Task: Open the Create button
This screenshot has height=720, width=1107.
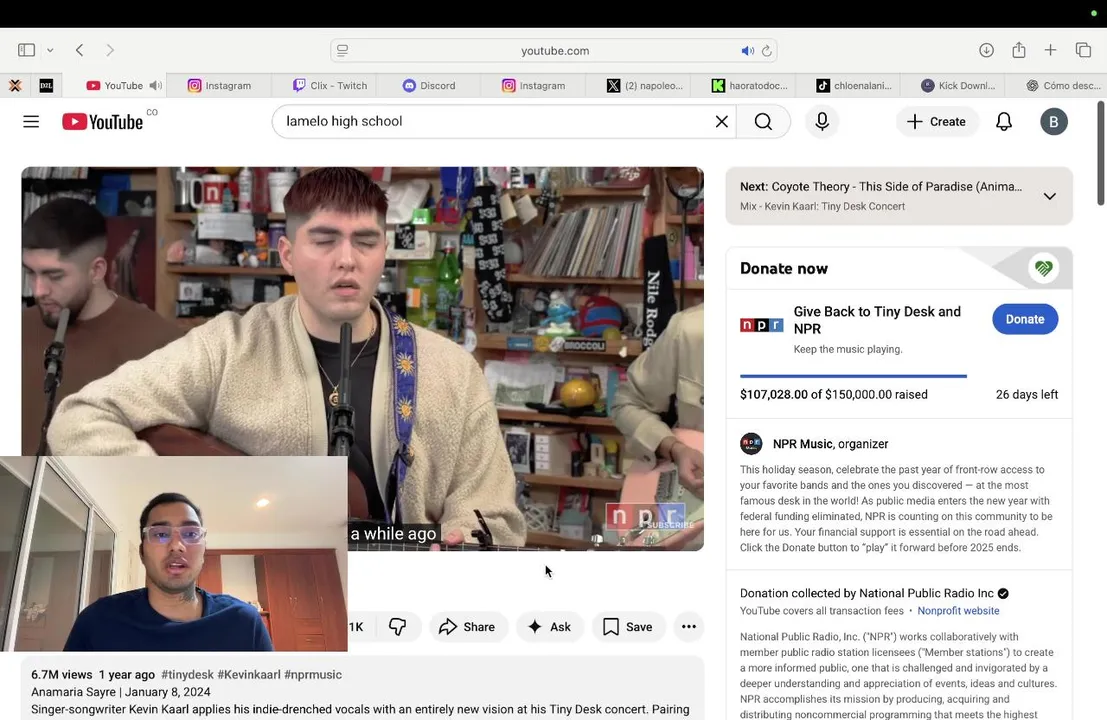Action: pyautogui.click(x=936, y=121)
